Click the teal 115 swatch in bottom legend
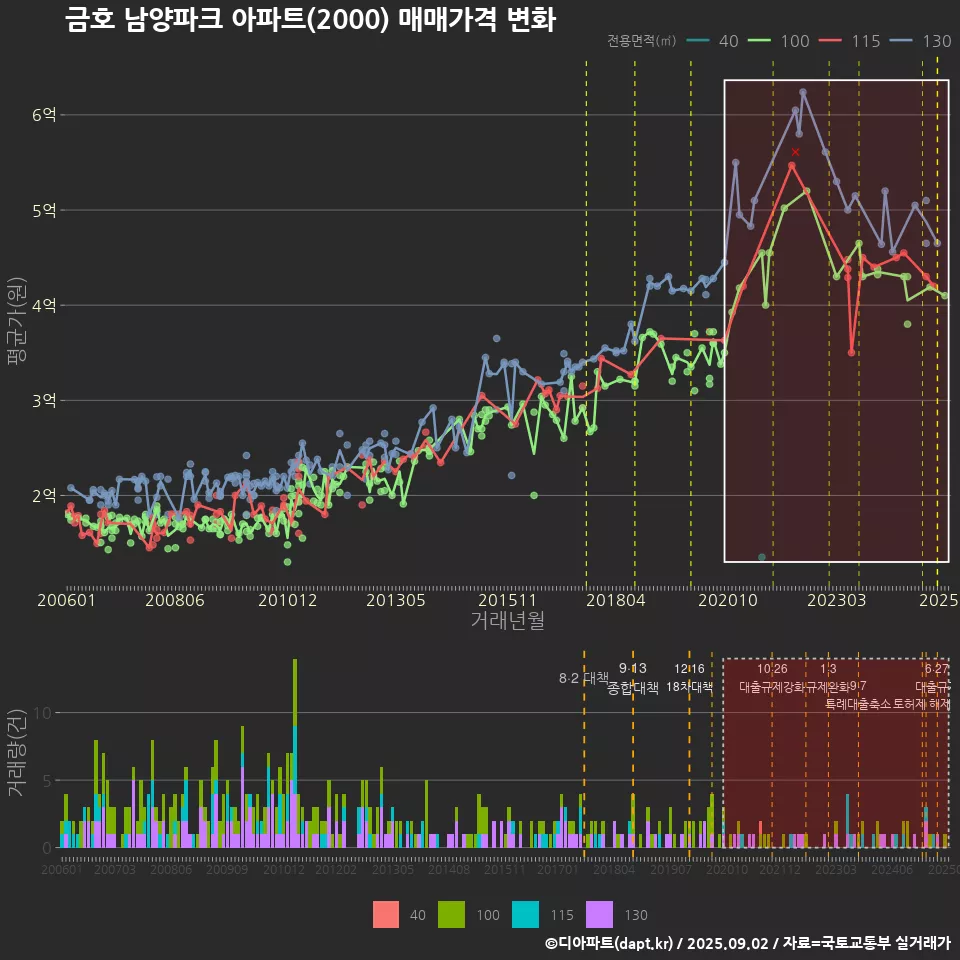This screenshot has width=960, height=960. tap(525, 915)
